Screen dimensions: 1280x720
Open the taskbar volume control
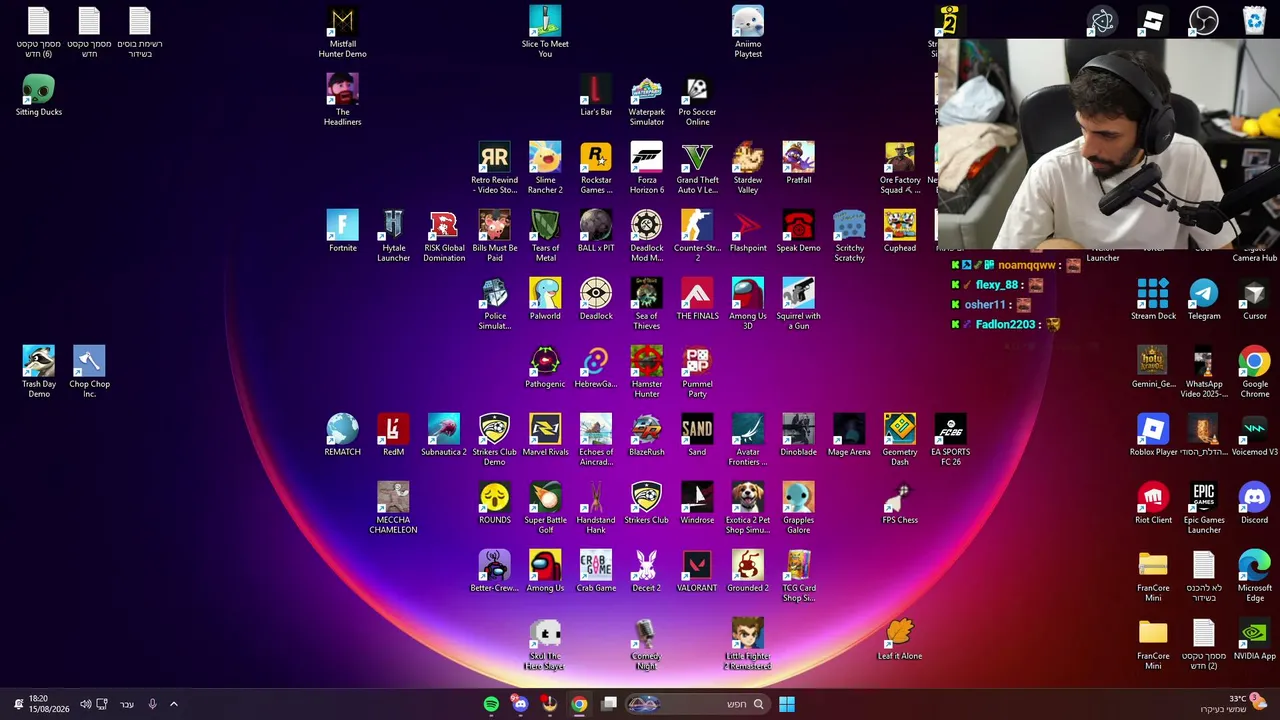[x=85, y=704]
